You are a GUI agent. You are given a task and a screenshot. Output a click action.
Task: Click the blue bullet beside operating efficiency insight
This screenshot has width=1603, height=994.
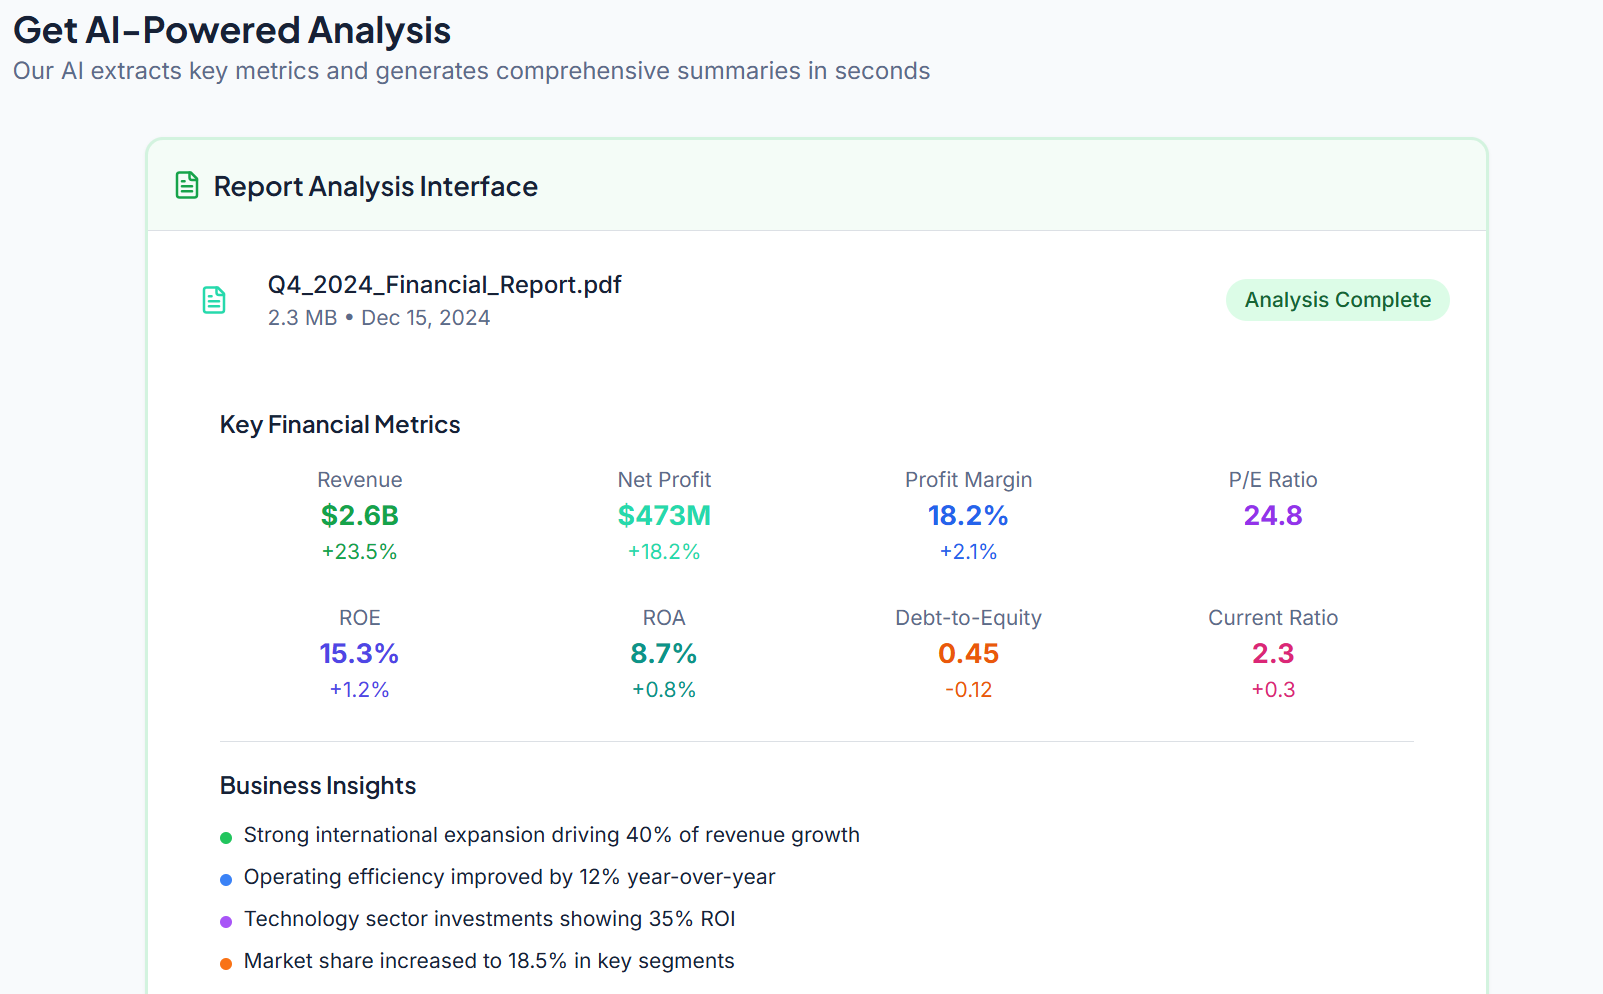pos(225,878)
